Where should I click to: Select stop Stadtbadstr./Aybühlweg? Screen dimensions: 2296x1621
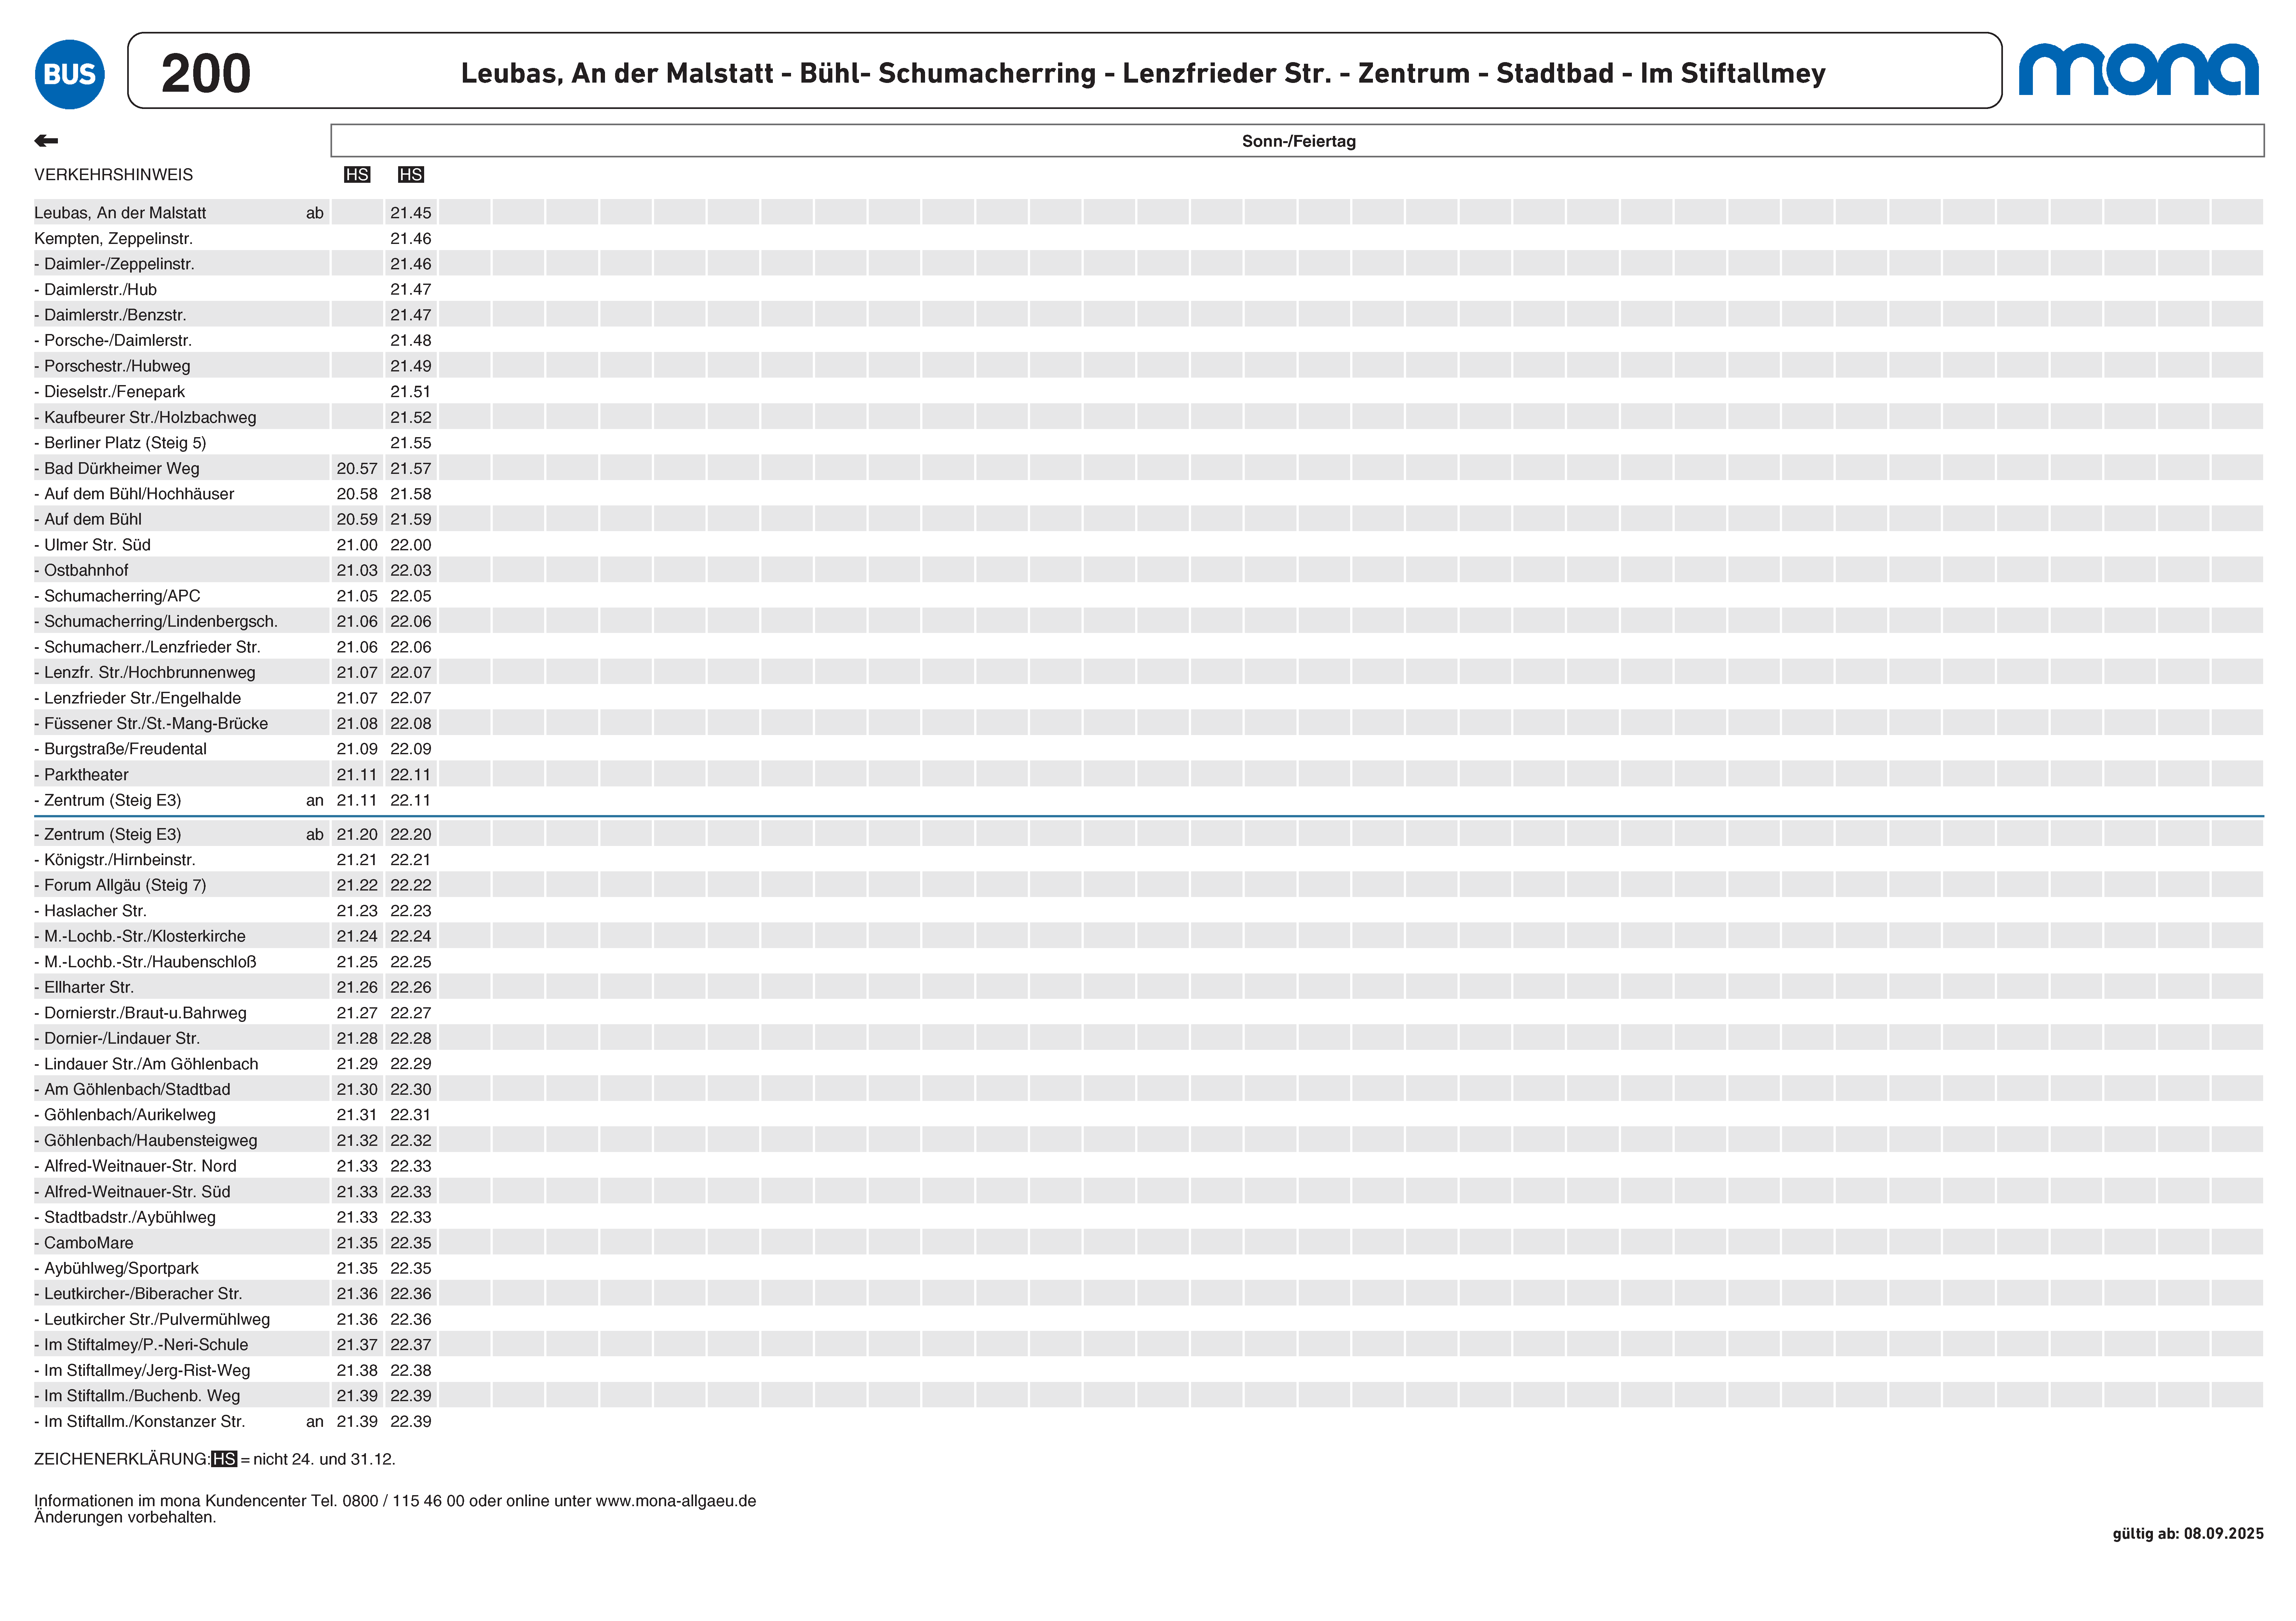125,1217
